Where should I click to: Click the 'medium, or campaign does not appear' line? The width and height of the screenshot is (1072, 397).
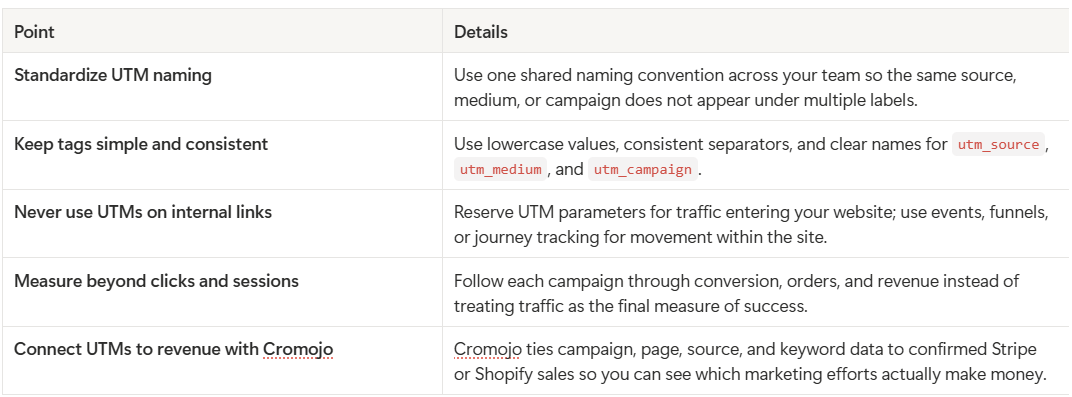point(685,100)
